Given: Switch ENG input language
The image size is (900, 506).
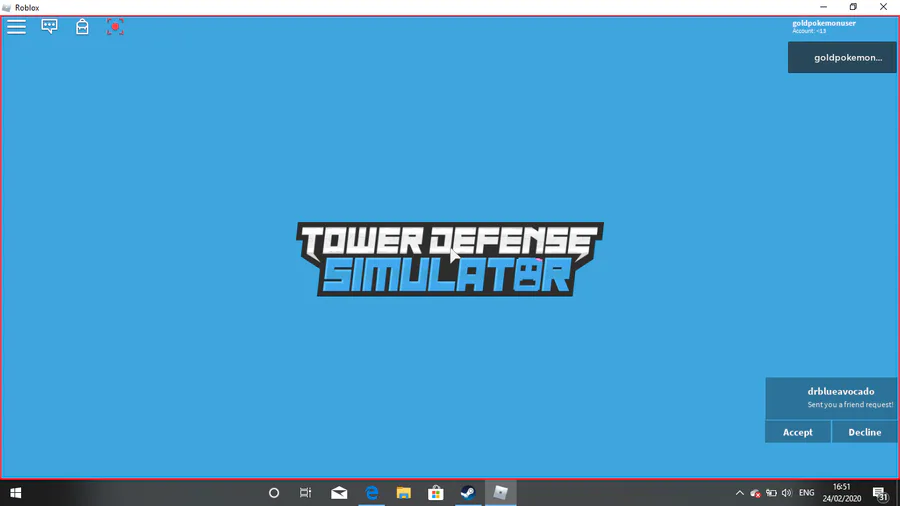Looking at the screenshot, I should click(806, 493).
